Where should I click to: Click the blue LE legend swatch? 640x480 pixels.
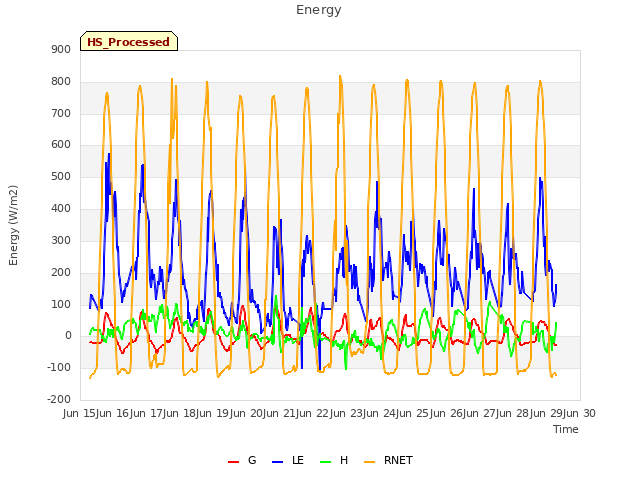point(278,462)
